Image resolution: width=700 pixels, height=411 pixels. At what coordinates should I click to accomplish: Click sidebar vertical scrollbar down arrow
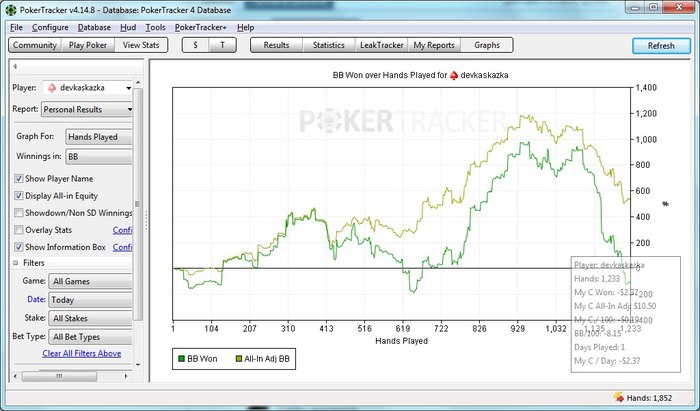click(138, 365)
